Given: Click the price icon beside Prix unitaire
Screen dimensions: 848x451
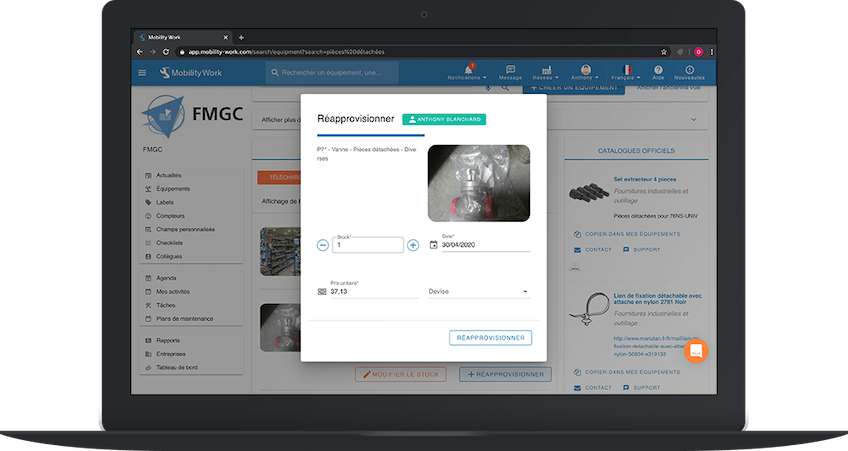Looking at the screenshot, I should tap(322, 291).
